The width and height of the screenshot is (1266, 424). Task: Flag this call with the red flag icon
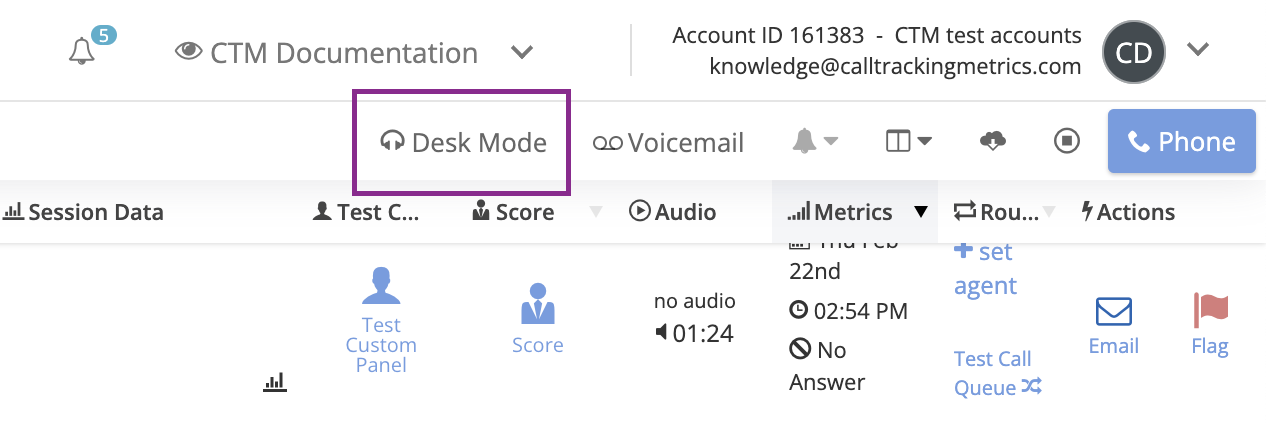(1210, 312)
